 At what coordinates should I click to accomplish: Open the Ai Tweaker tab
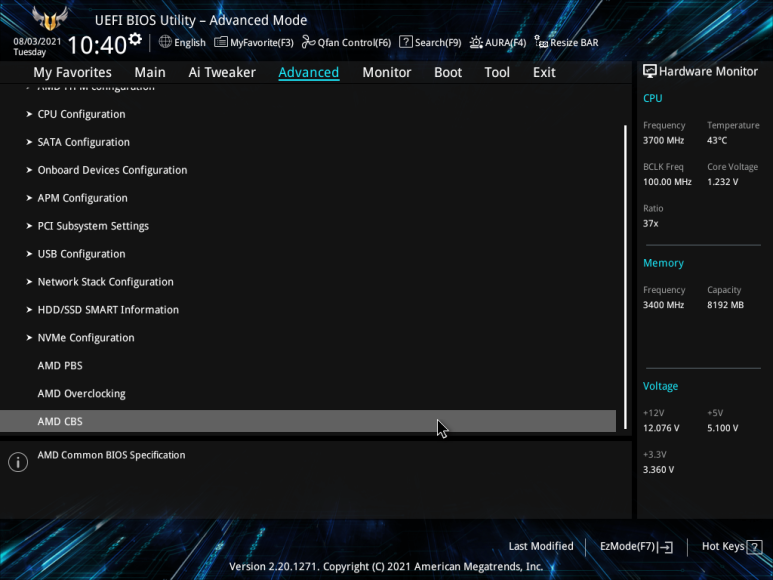click(x=222, y=72)
